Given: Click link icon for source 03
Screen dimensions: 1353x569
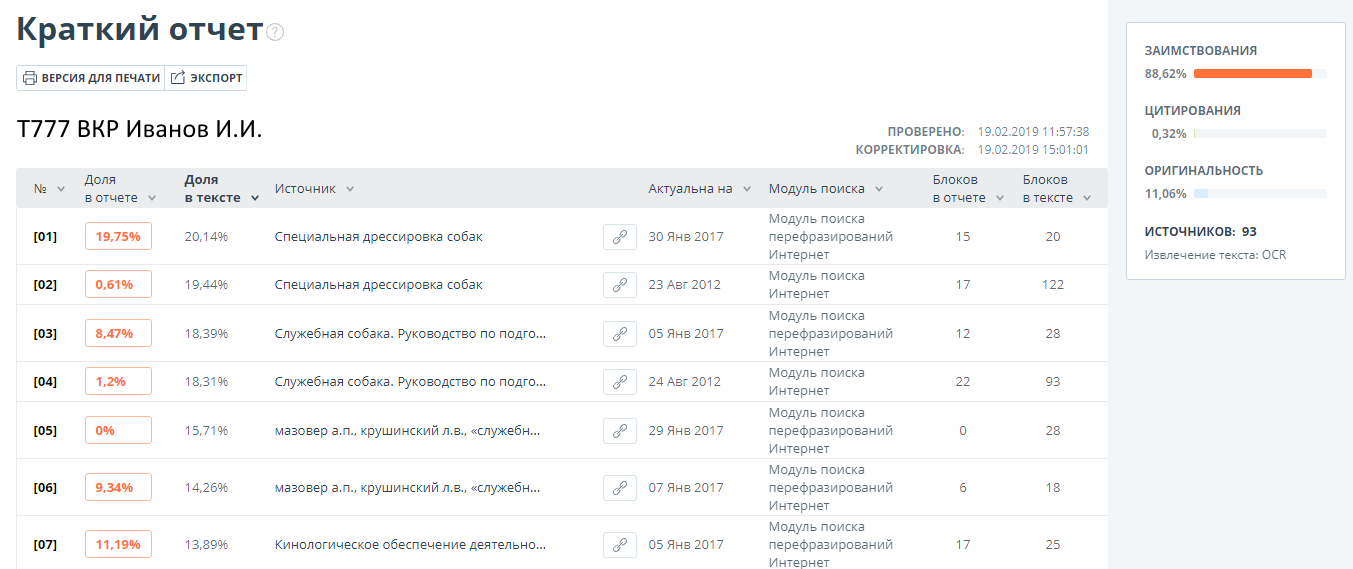Looking at the screenshot, I should click(619, 334).
